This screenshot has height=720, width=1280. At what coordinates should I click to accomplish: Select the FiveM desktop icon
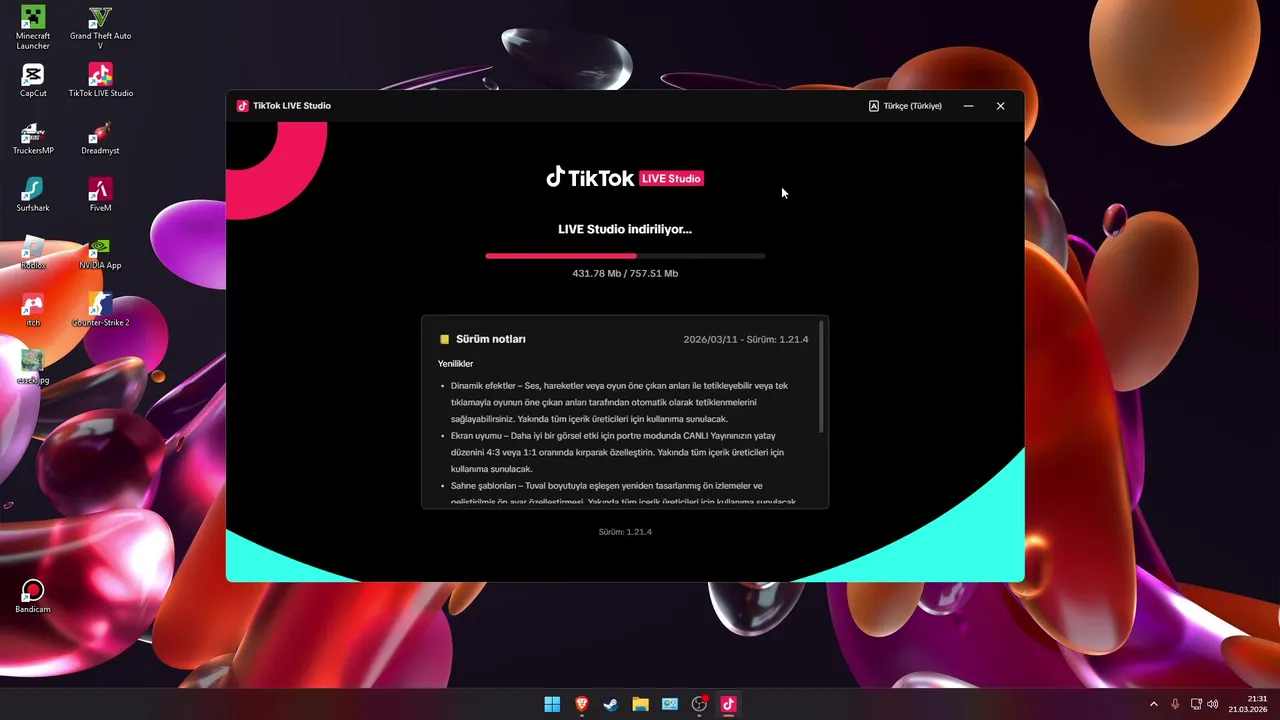[x=100, y=195]
